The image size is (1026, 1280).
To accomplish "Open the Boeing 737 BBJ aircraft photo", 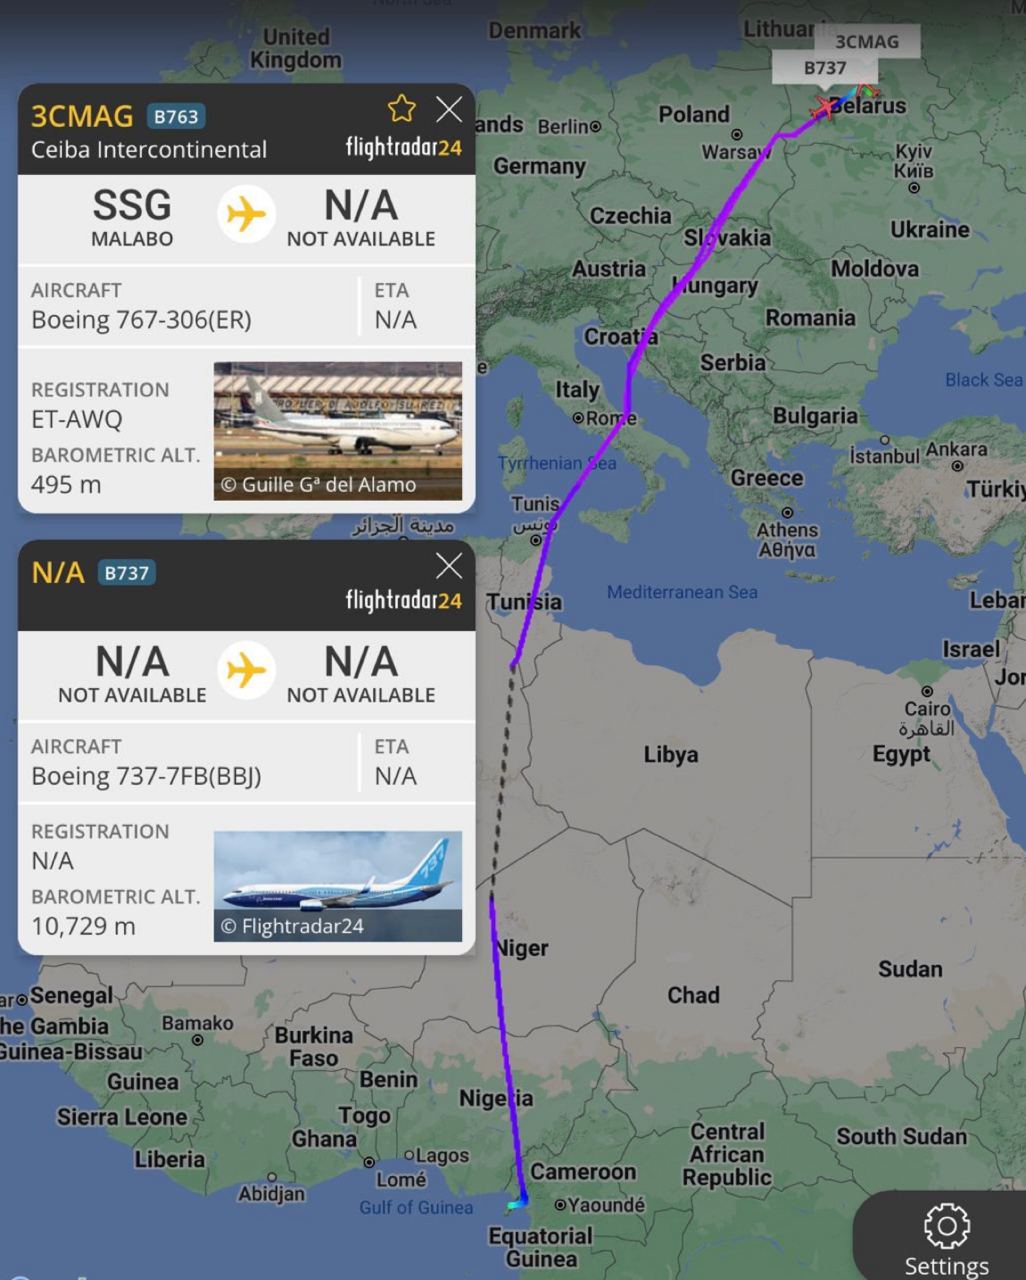I will click(338, 886).
